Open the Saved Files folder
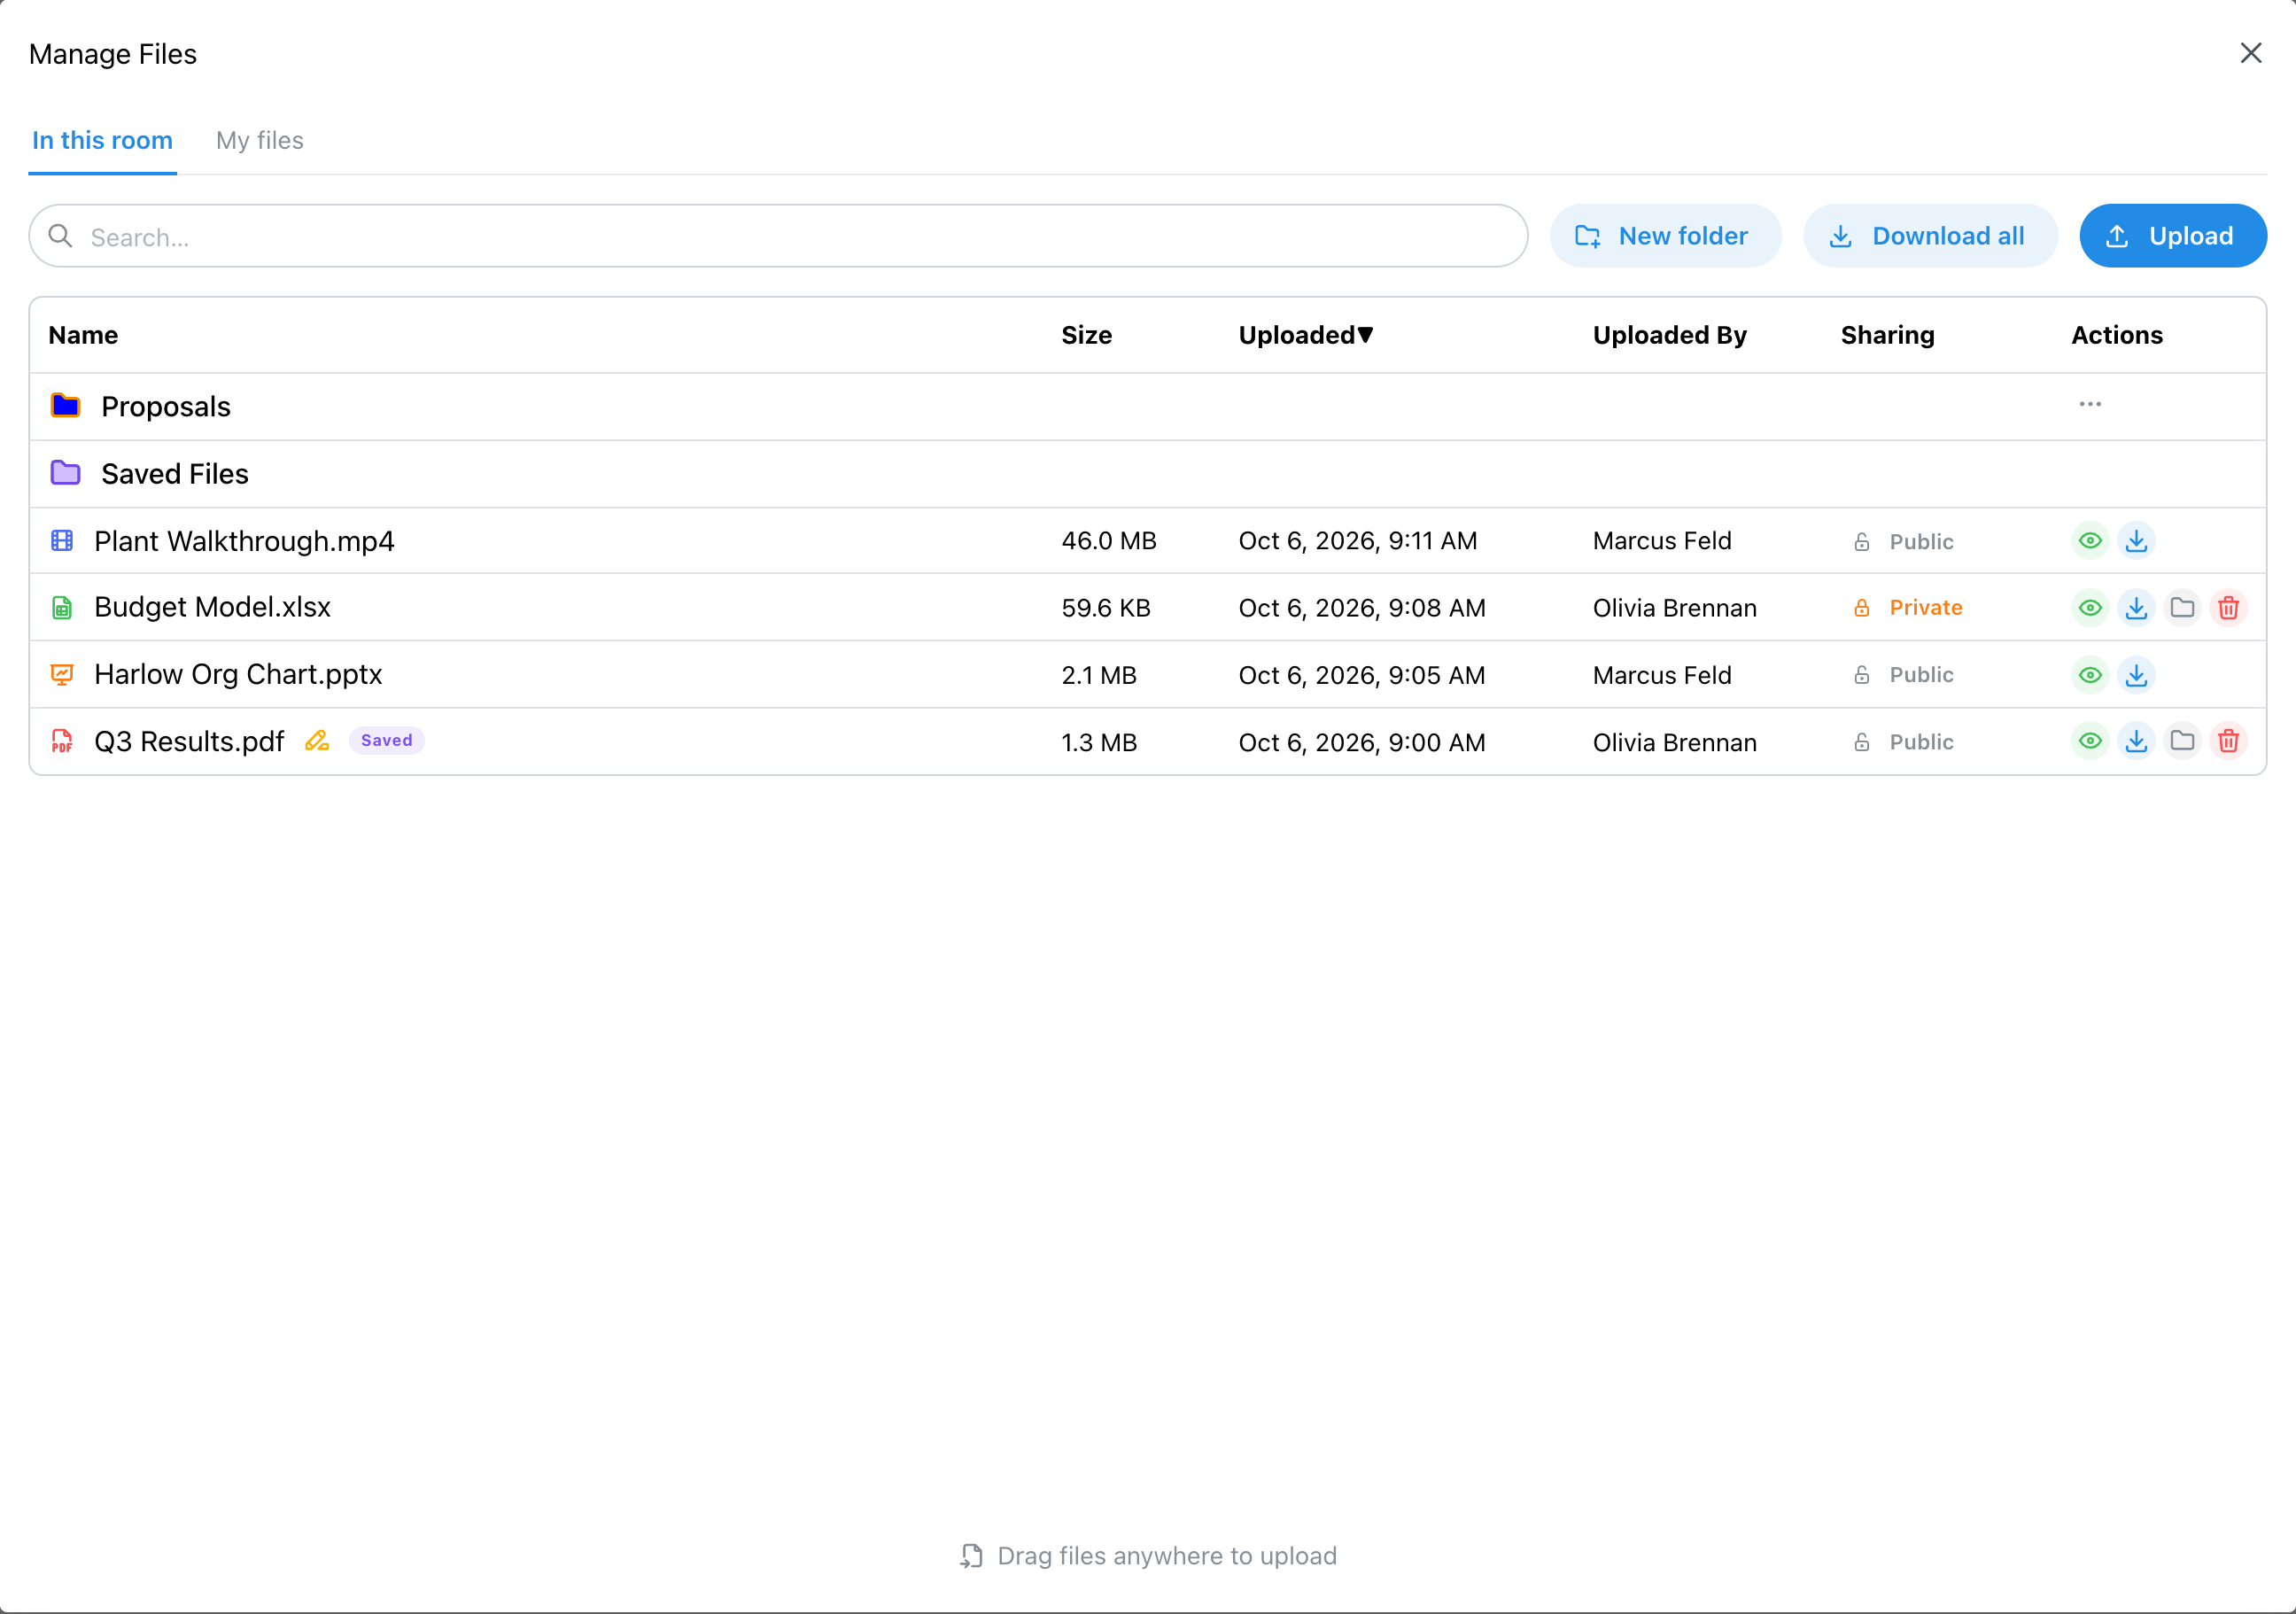The width and height of the screenshot is (2296, 1614). [175, 474]
